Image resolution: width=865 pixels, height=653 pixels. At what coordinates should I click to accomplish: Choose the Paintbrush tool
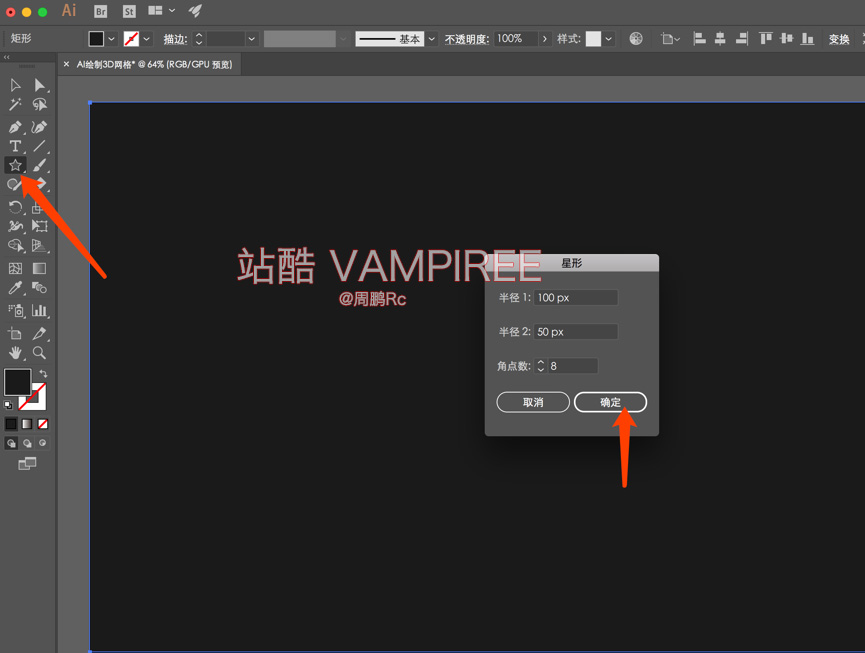pyautogui.click(x=39, y=165)
